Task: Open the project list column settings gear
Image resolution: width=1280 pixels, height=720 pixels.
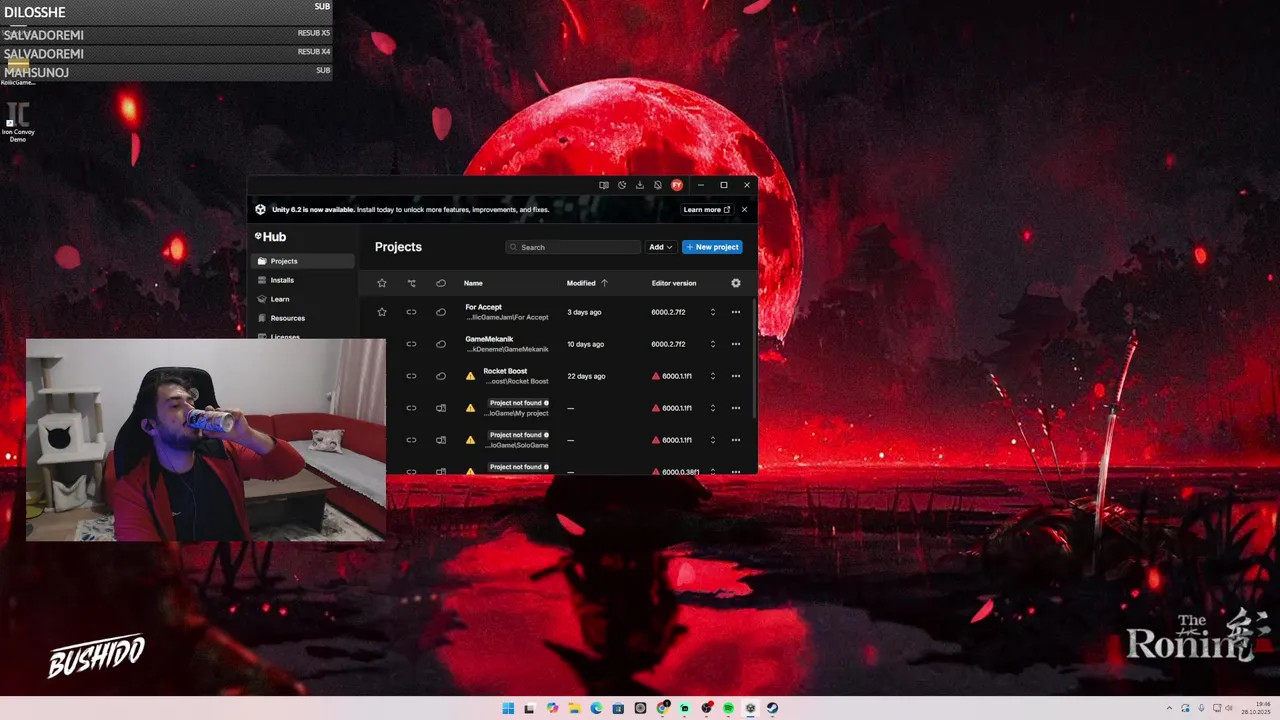Action: (736, 283)
